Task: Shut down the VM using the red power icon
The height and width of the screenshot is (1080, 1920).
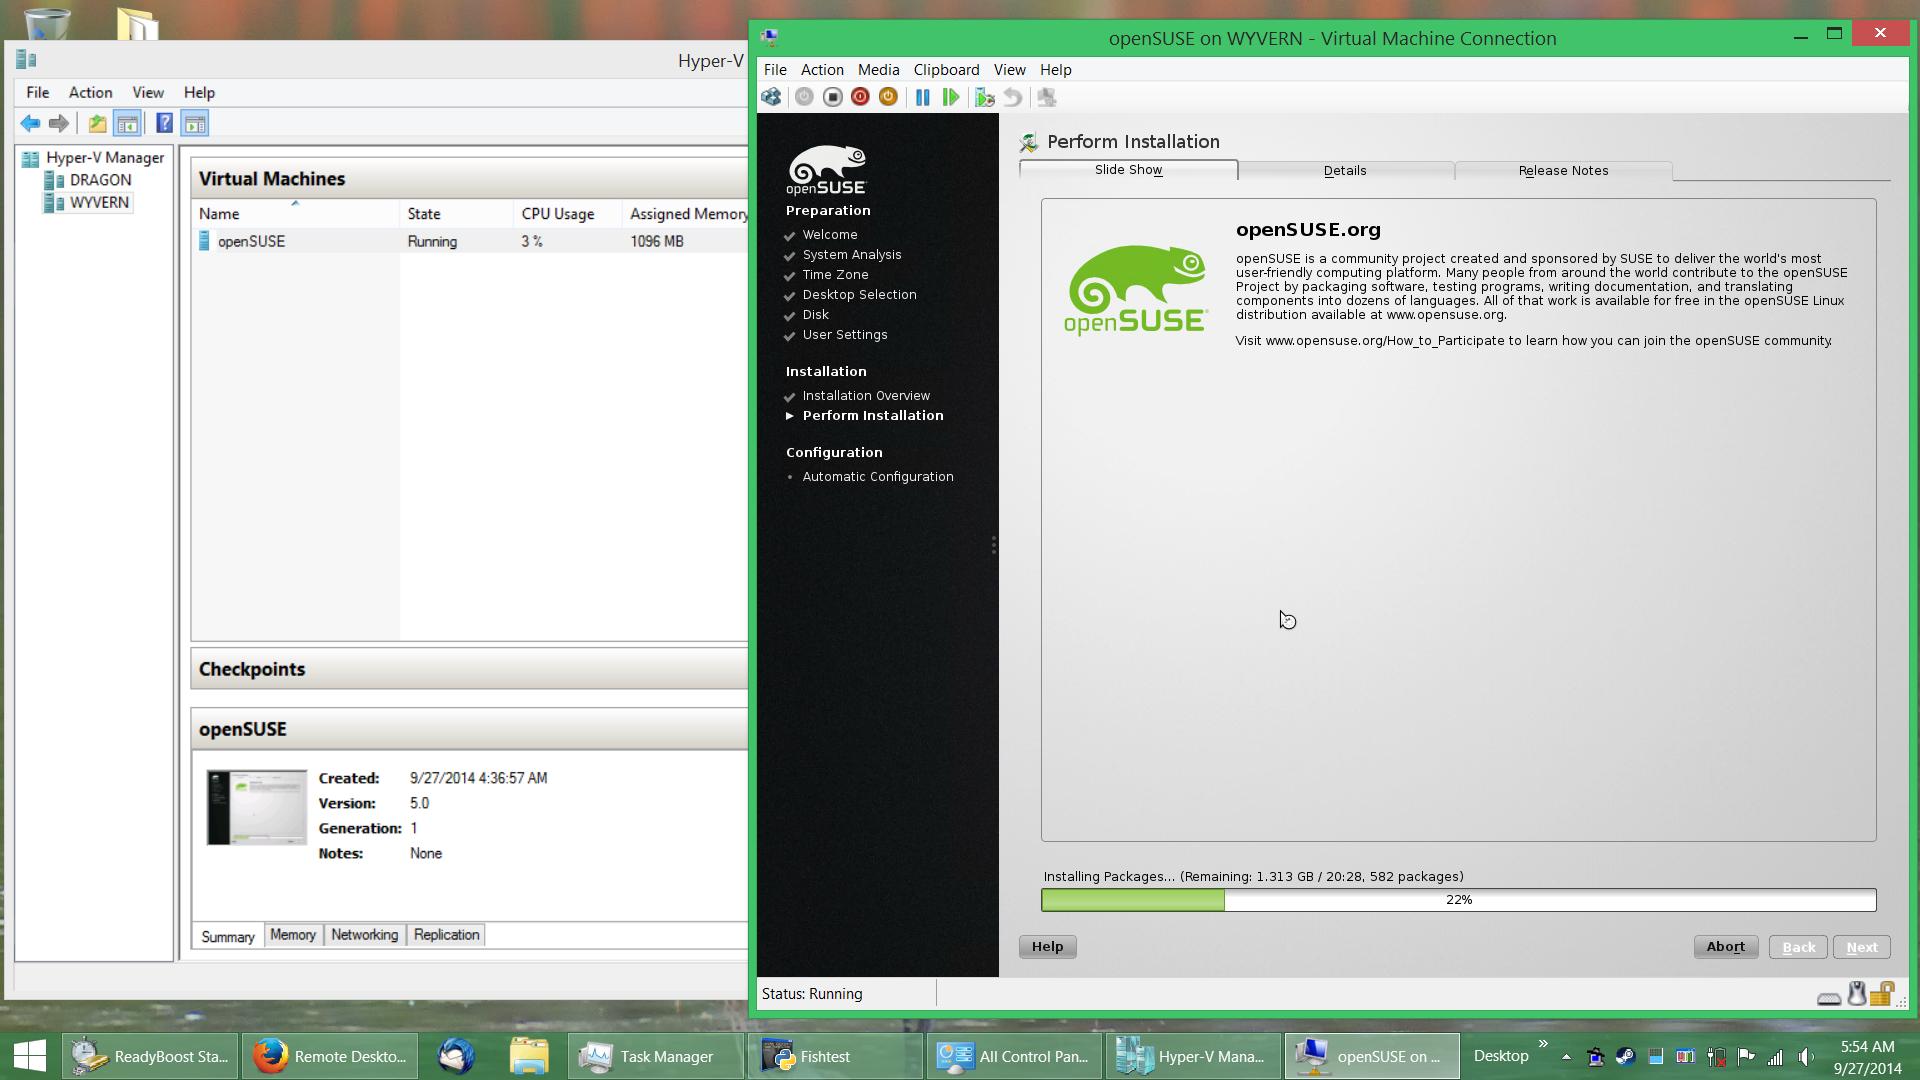Action: coord(860,97)
